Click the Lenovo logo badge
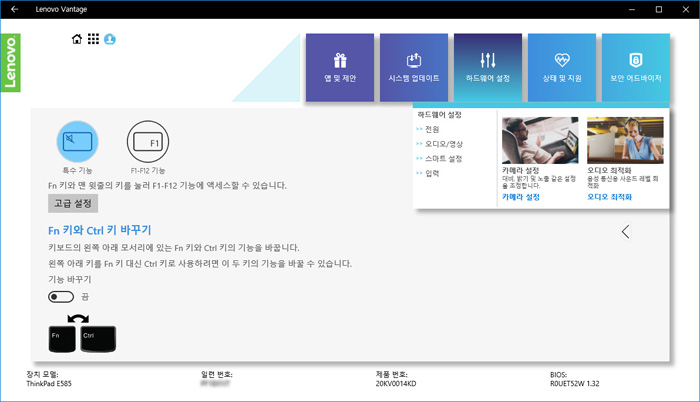 pyautogui.click(x=10, y=63)
